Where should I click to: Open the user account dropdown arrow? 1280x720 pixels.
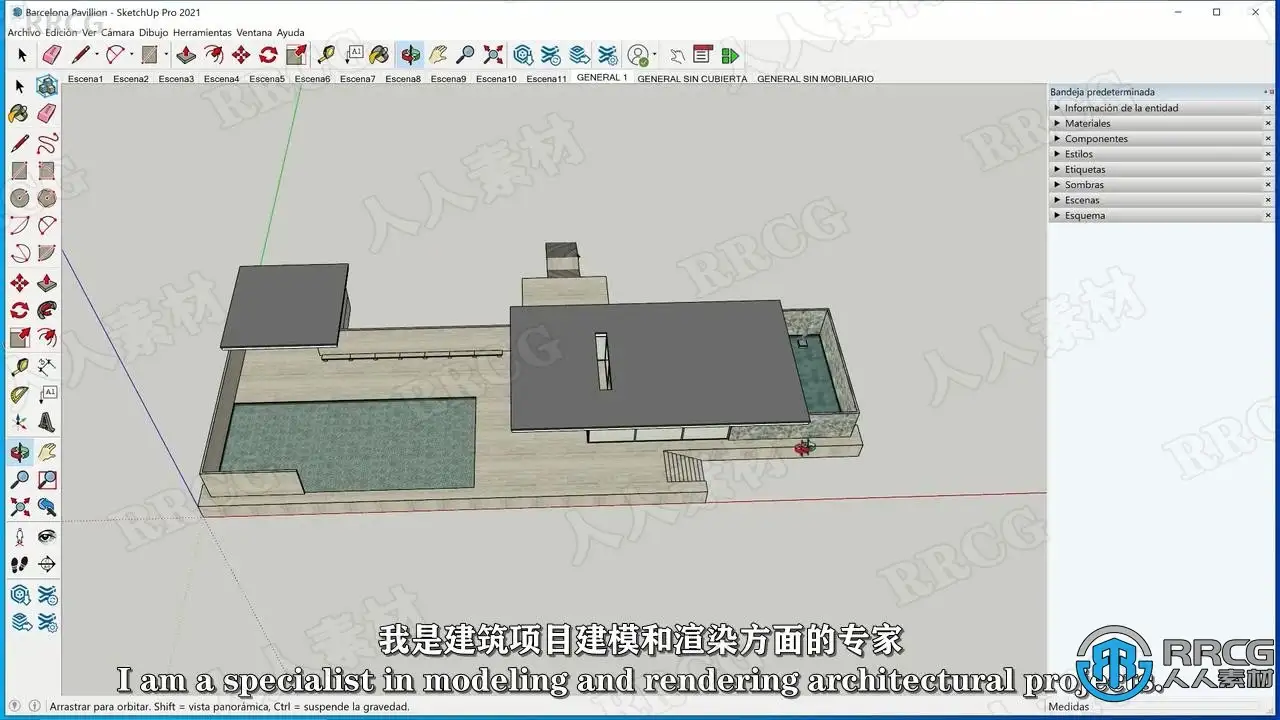pos(655,55)
